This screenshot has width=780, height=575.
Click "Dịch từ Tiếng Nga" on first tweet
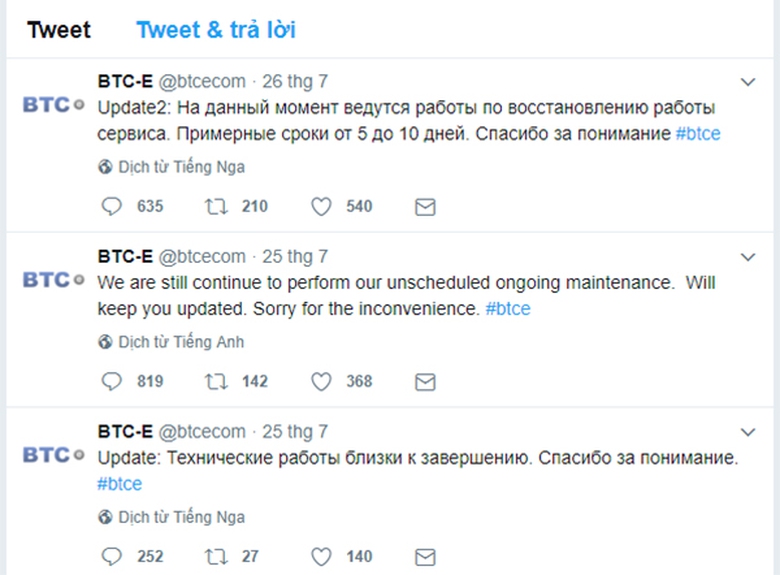pyautogui.click(x=180, y=167)
